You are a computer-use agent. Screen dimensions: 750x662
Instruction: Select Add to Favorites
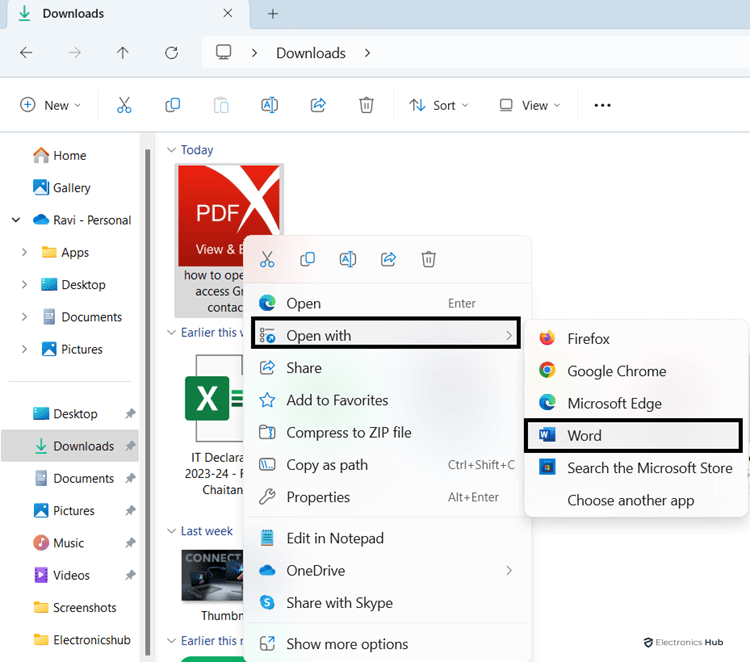pos(386,400)
